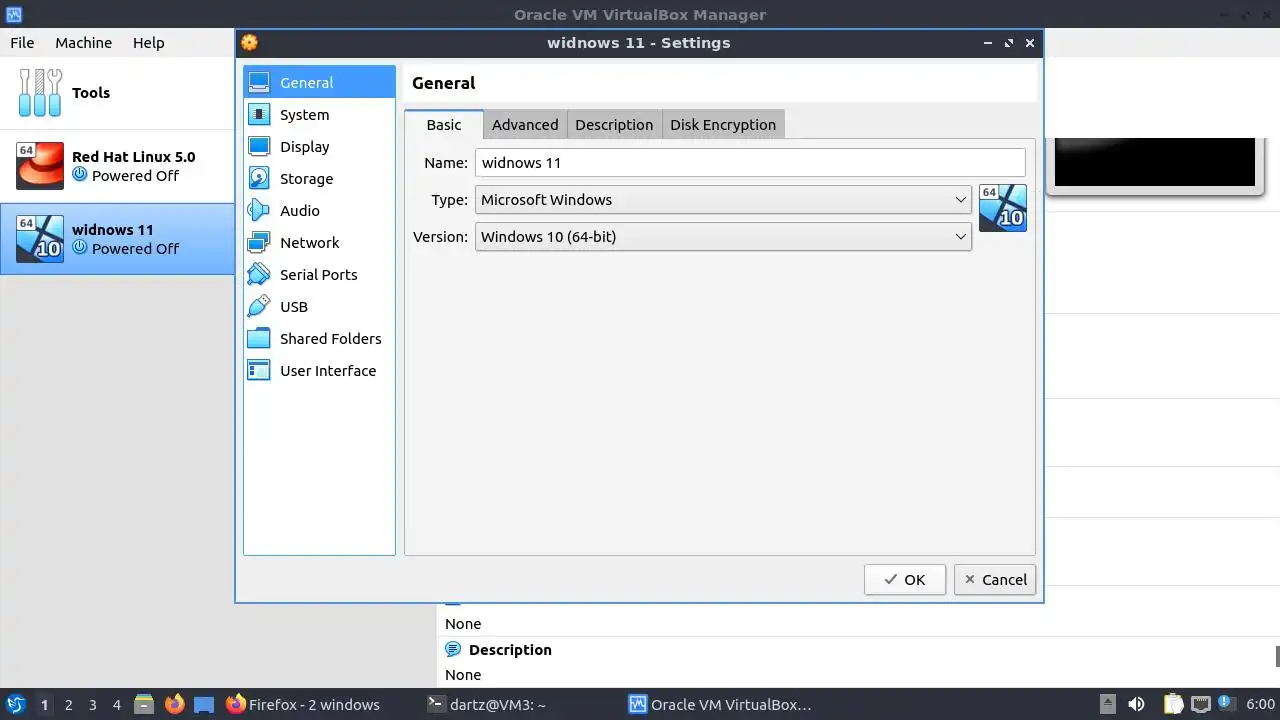The height and width of the screenshot is (720, 1280).
Task: Open the clipboard manager tray icon
Action: tap(1173, 705)
